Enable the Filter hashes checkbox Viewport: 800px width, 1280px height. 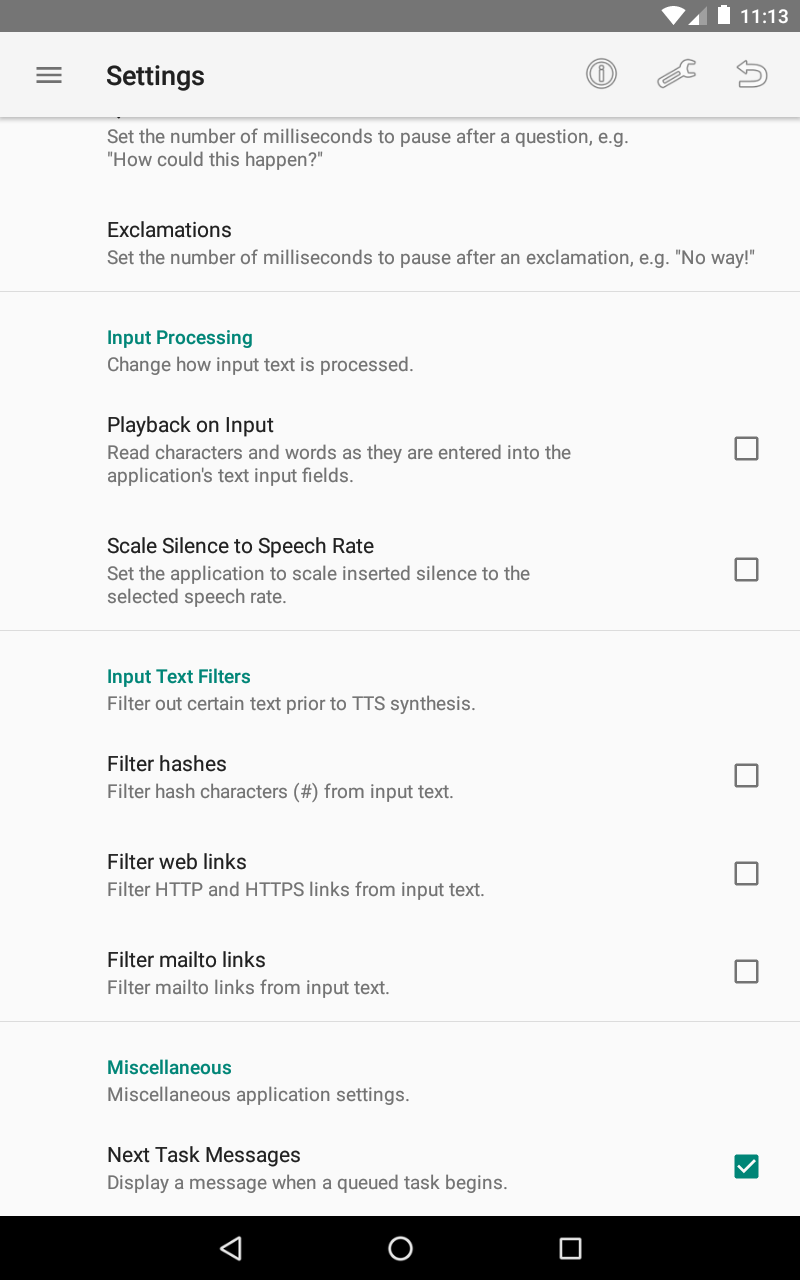point(746,776)
